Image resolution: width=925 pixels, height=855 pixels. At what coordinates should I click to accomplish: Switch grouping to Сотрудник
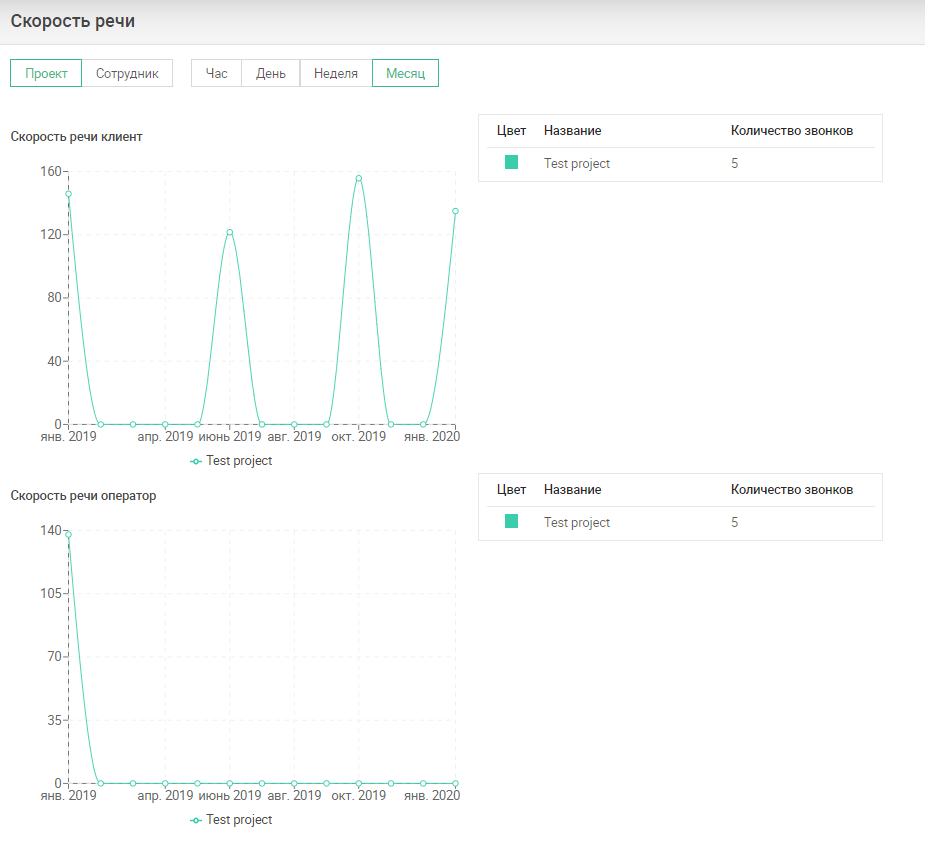coord(127,73)
